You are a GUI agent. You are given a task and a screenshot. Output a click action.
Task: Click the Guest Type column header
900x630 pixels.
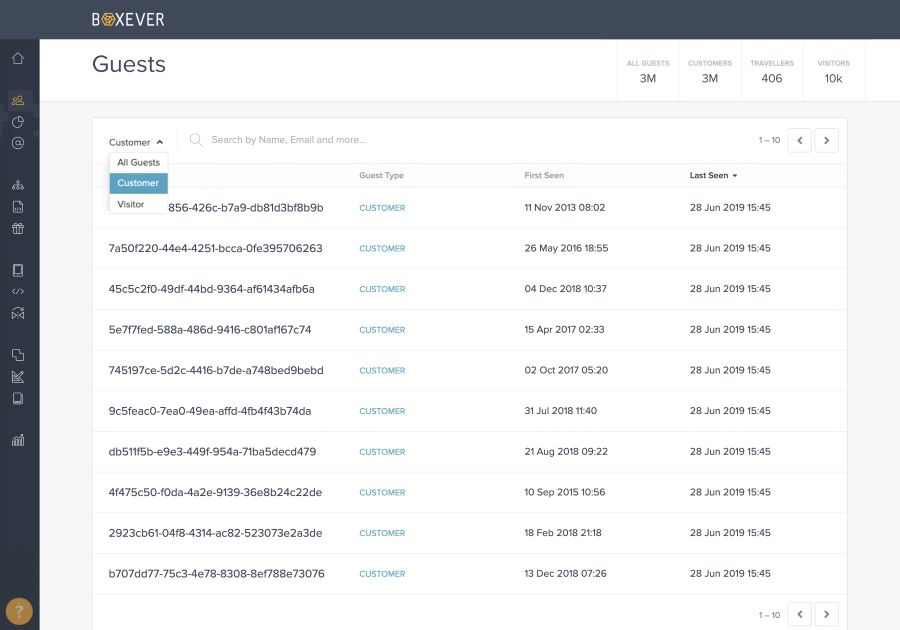coord(382,176)
